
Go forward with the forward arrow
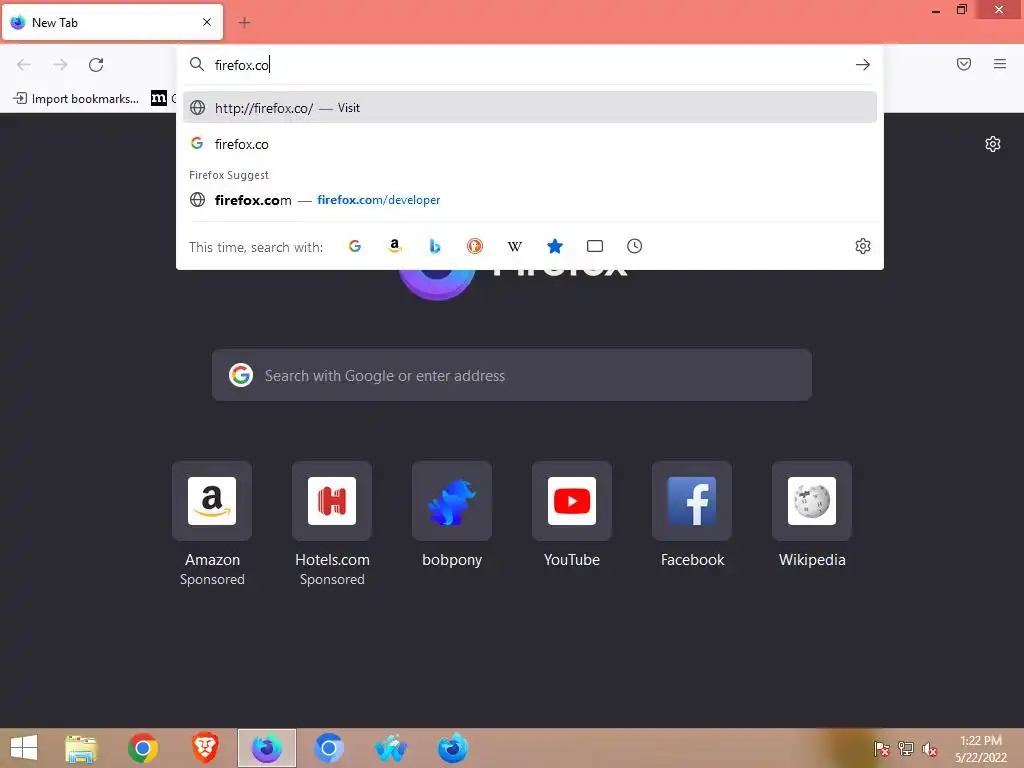coord(60,65)
